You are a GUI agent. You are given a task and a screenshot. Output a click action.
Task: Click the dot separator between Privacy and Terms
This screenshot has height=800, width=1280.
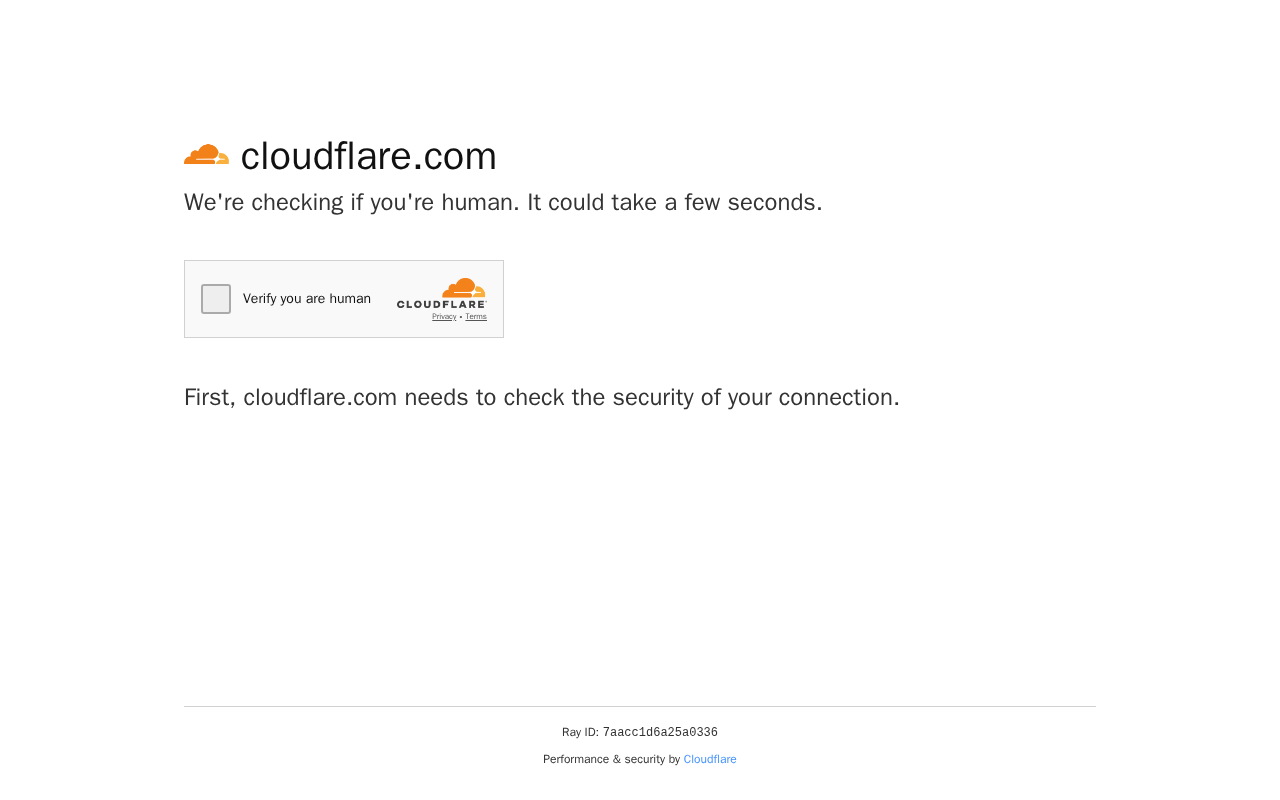coord(461,317)
